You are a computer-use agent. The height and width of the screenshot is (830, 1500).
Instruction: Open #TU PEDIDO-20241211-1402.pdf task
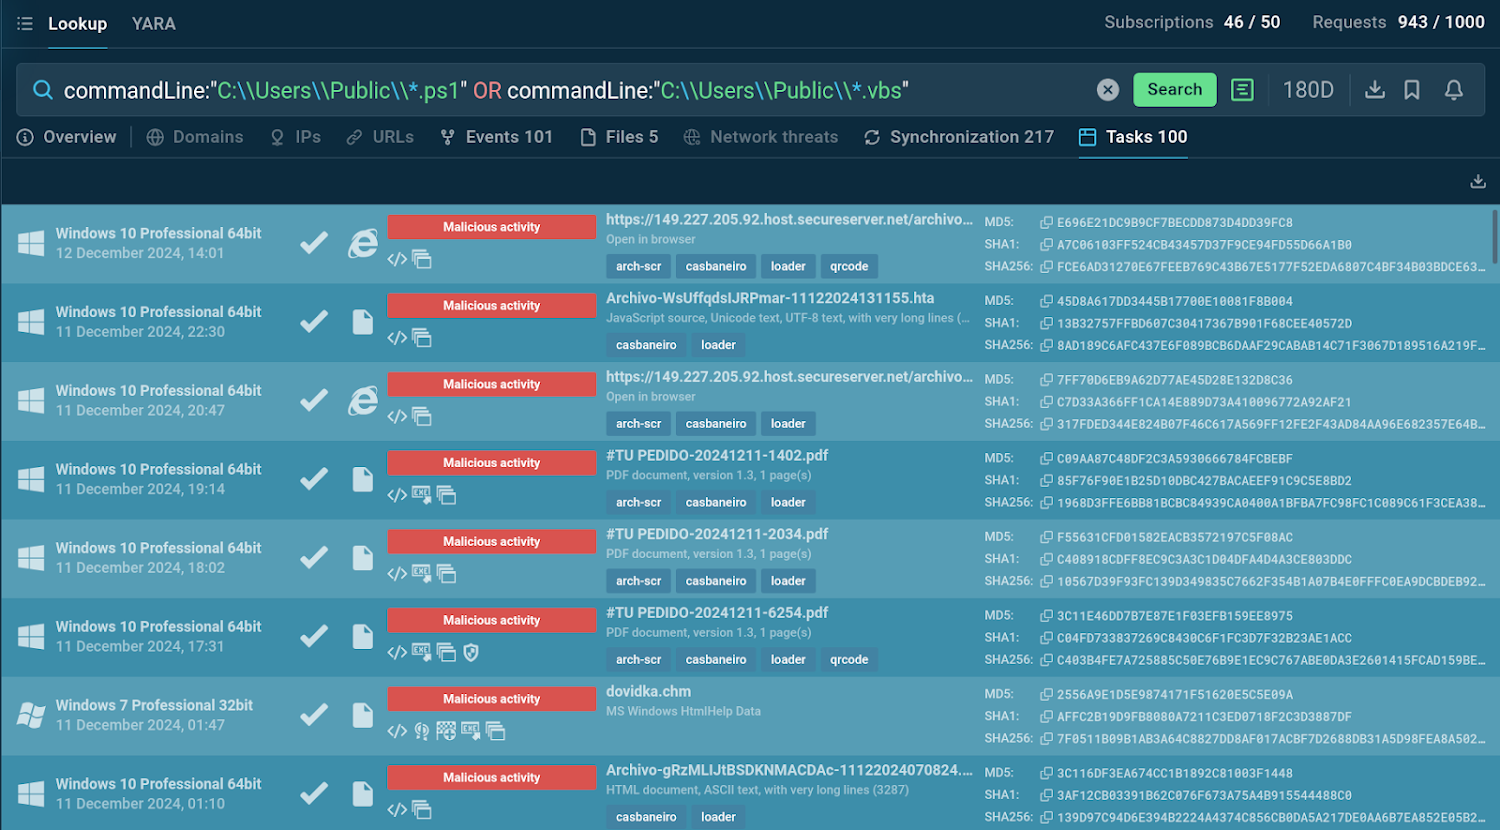[x=717, y=455]
